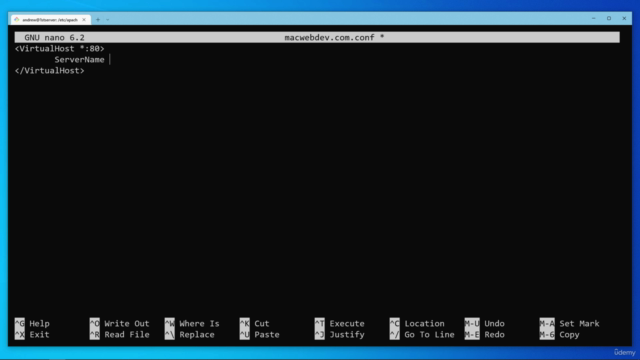This screenshot has height=360, width=640.
Task: Click the GNU nano 6.2 title text
Action: pos(54,38)
